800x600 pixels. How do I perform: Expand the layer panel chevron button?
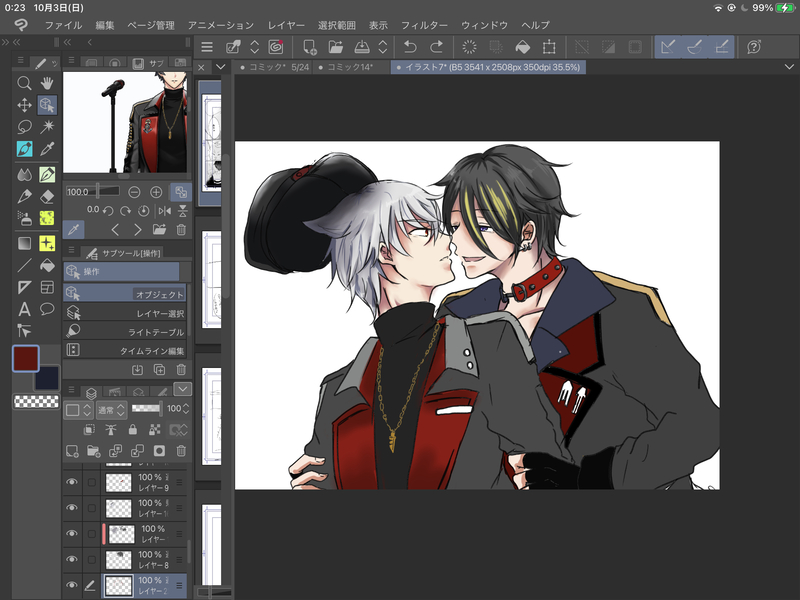[x=183, y=389]
